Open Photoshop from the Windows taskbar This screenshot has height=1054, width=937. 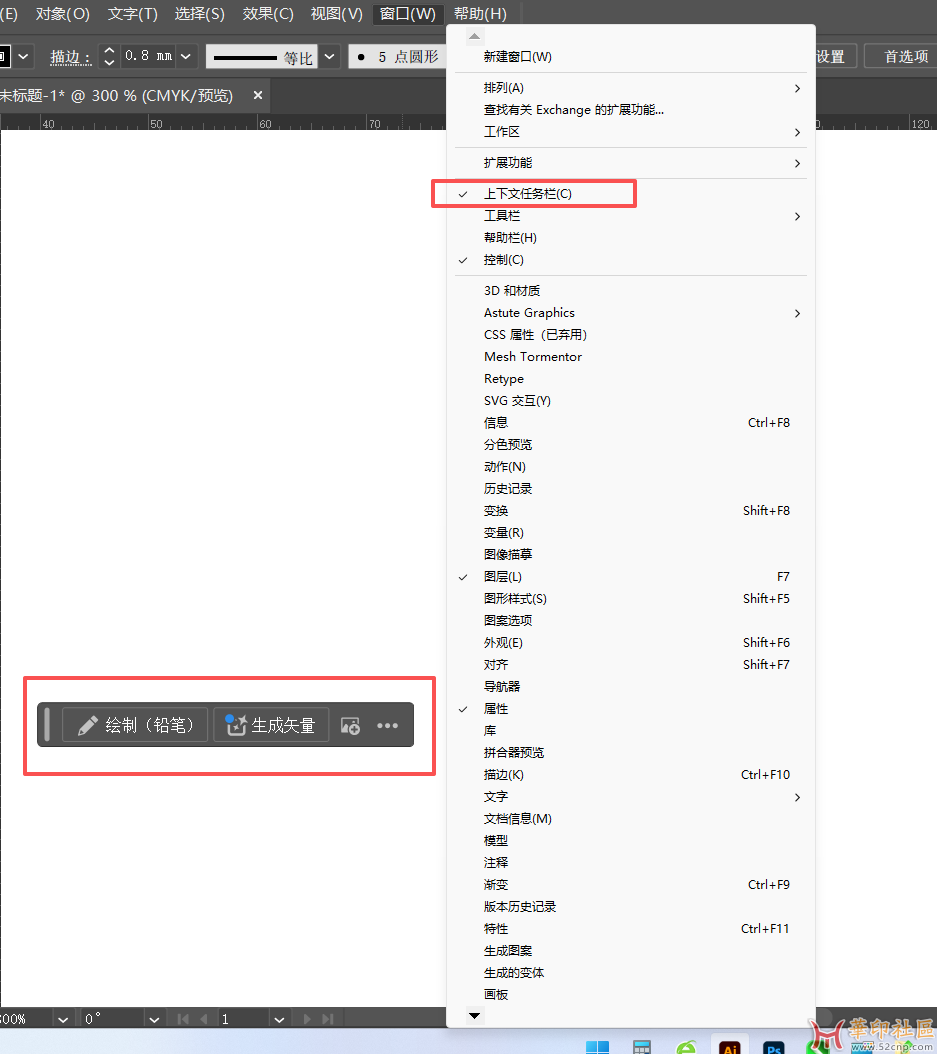pyautogui.click(x=773, y=1046)
